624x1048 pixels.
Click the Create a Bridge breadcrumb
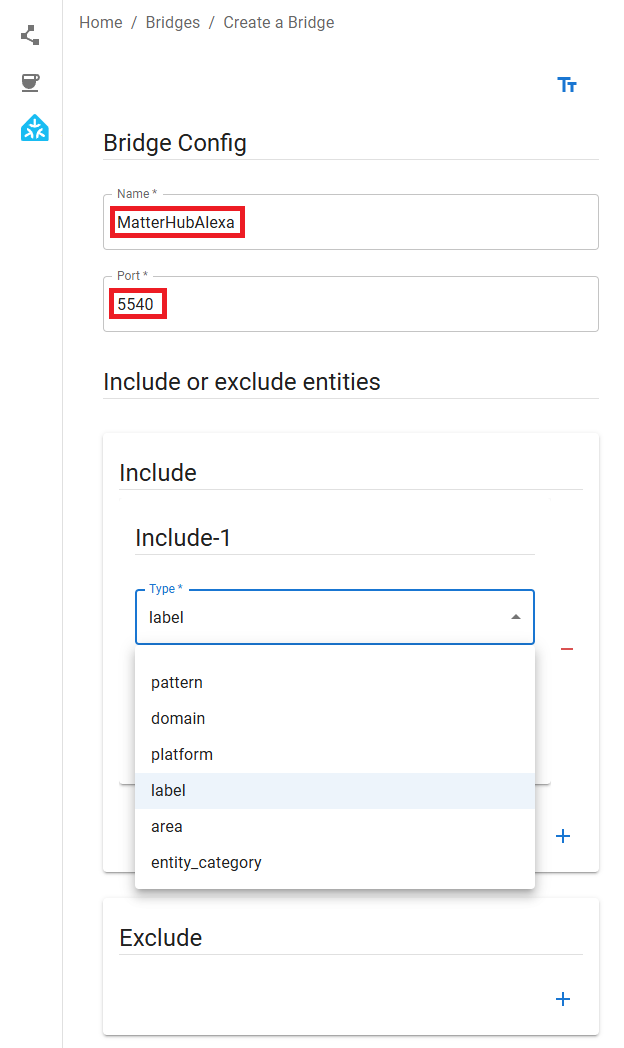(279, 23)
